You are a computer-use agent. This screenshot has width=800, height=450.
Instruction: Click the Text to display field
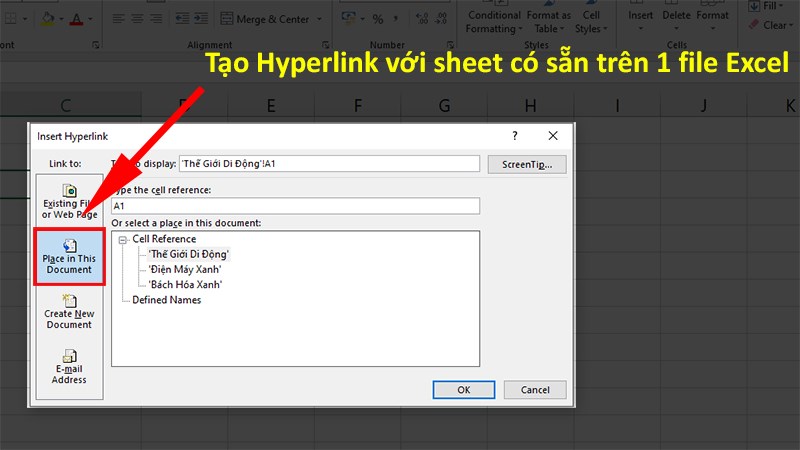point(329,164)
